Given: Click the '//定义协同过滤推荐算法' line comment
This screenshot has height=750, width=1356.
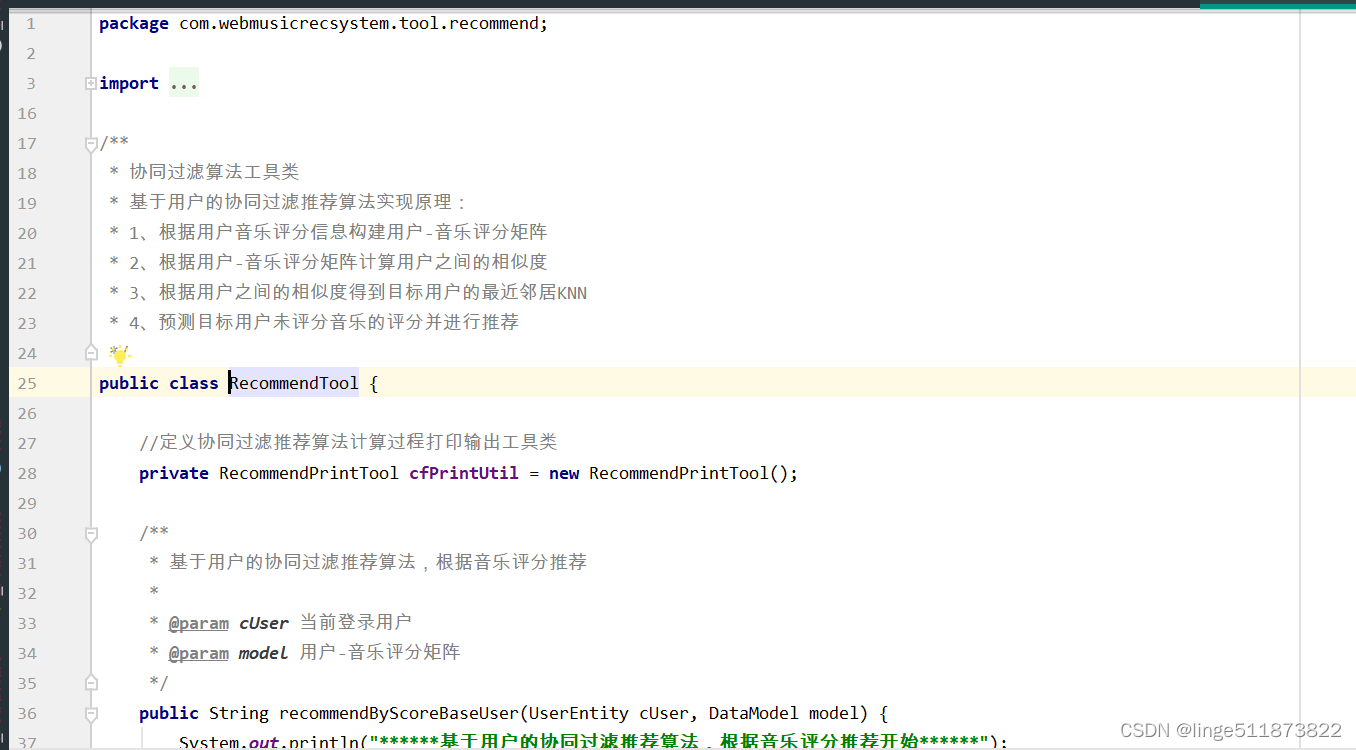Looking at the screenshot, I should (348, 443).
